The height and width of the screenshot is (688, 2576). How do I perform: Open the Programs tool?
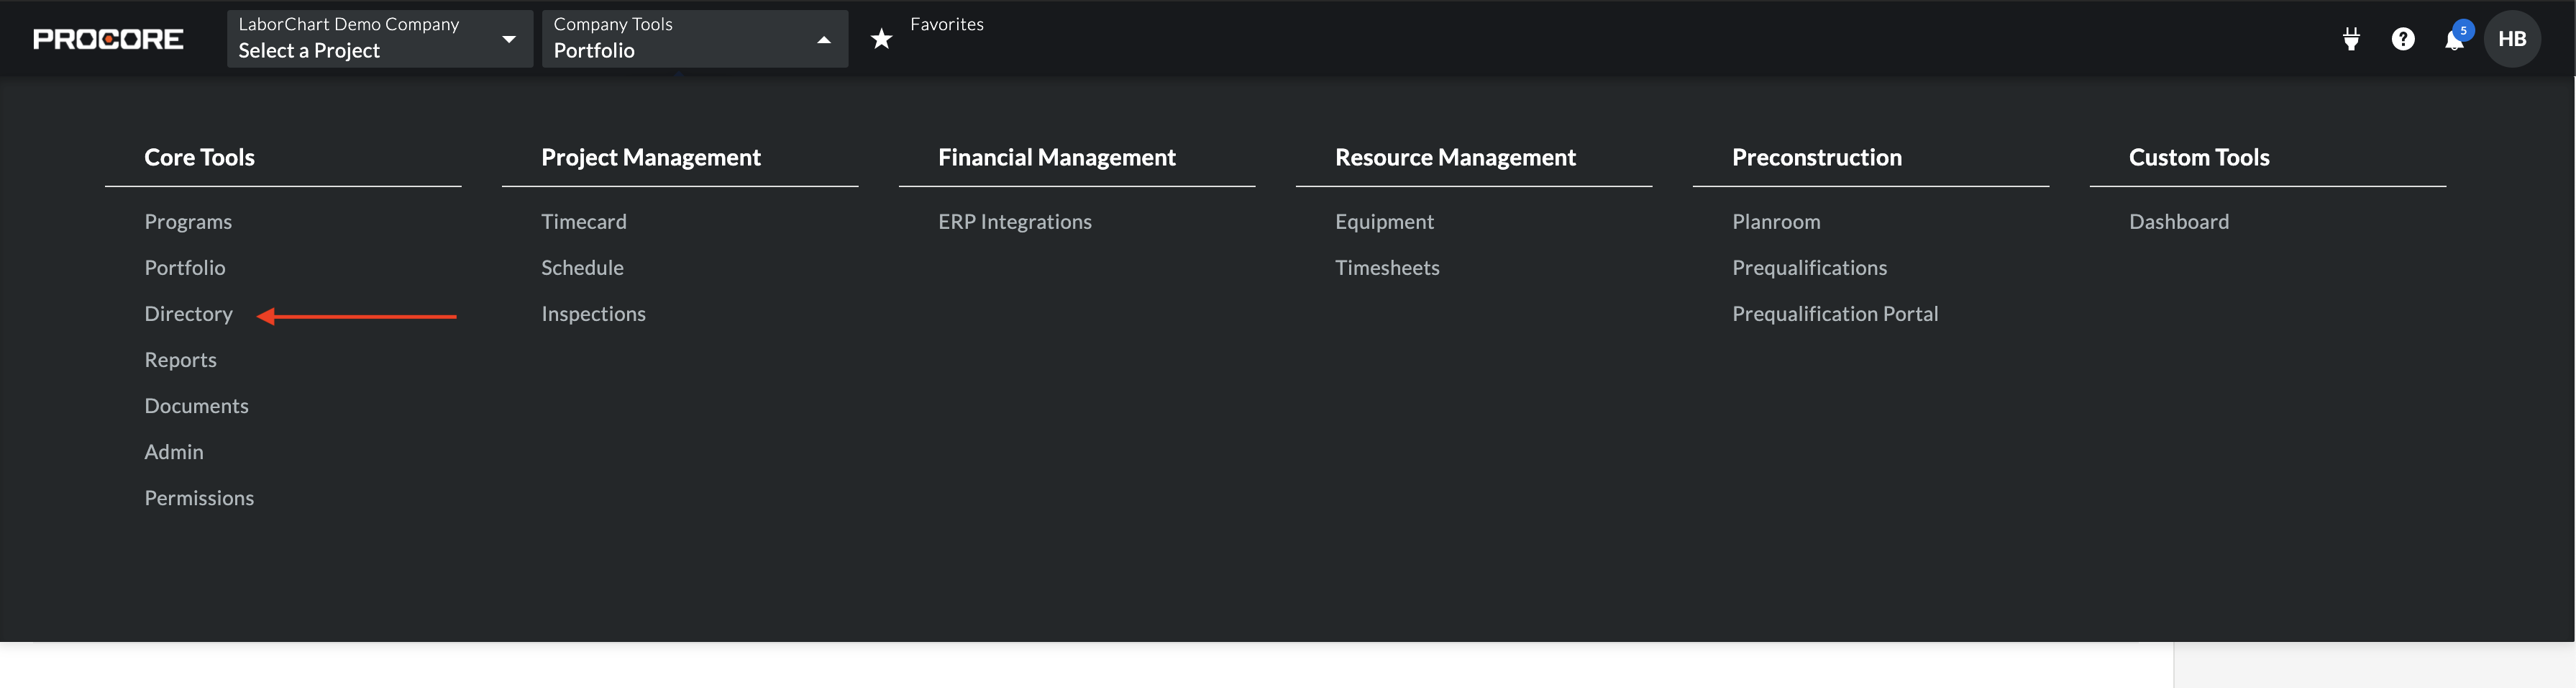coord(188,222)
